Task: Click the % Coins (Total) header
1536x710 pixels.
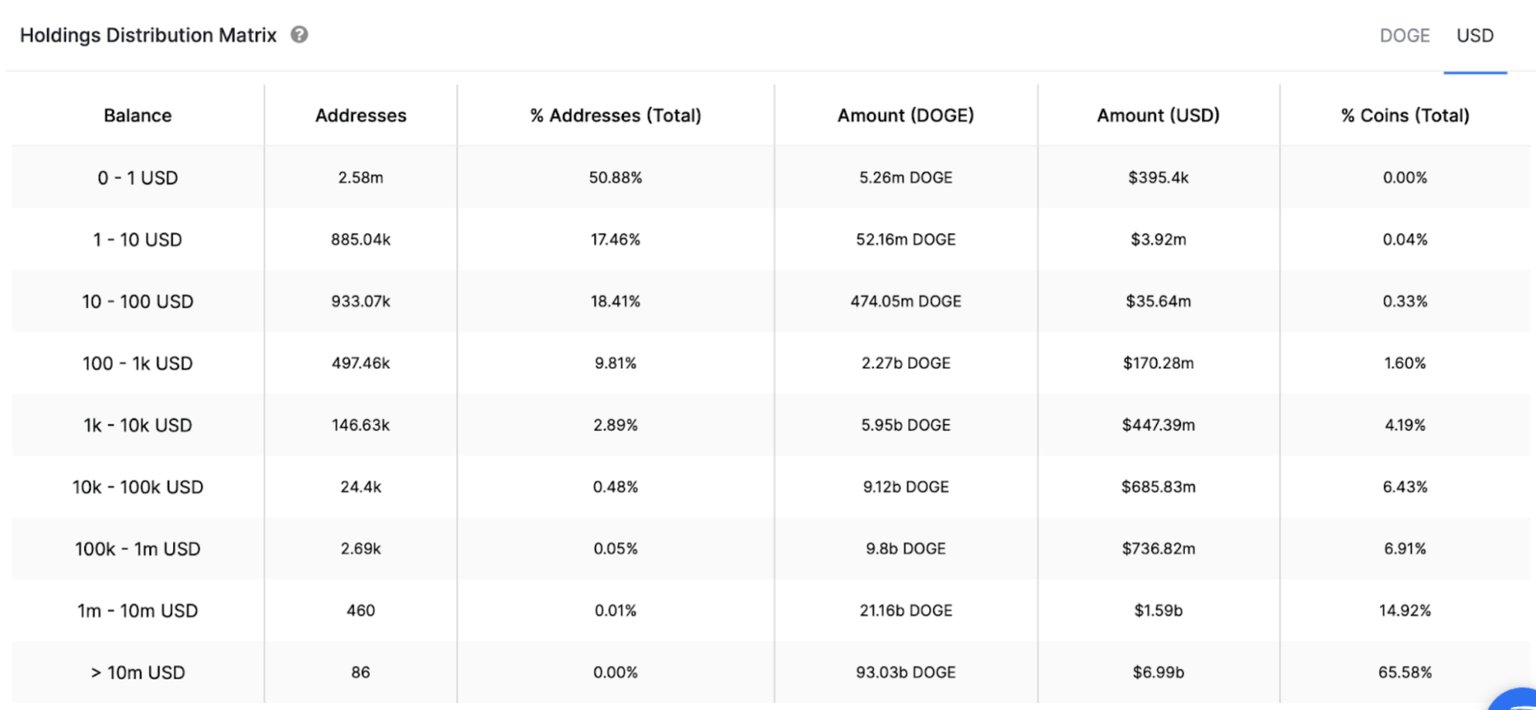Action: 1405,115
